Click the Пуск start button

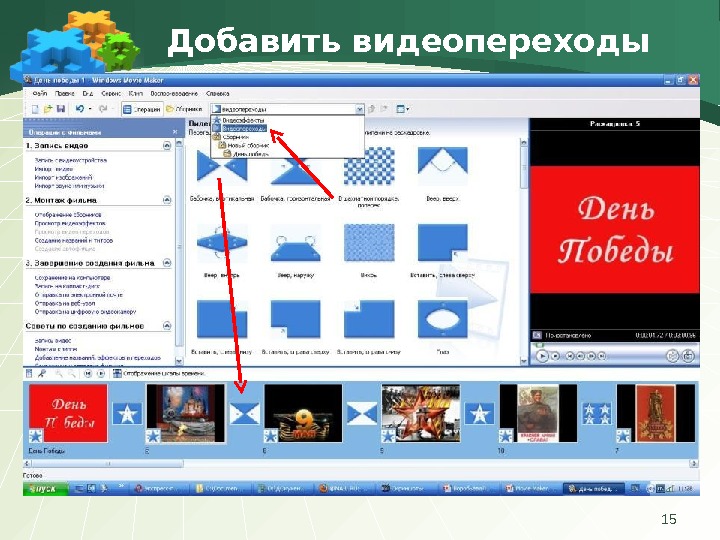point(45,489)
